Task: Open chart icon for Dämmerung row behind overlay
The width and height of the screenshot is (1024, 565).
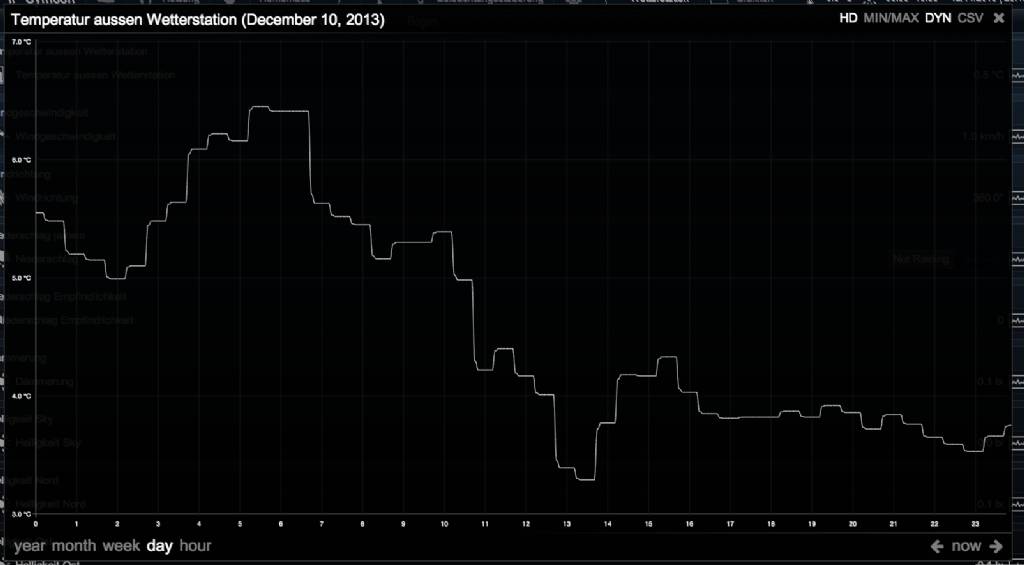Action: [x=1019, y=381]
